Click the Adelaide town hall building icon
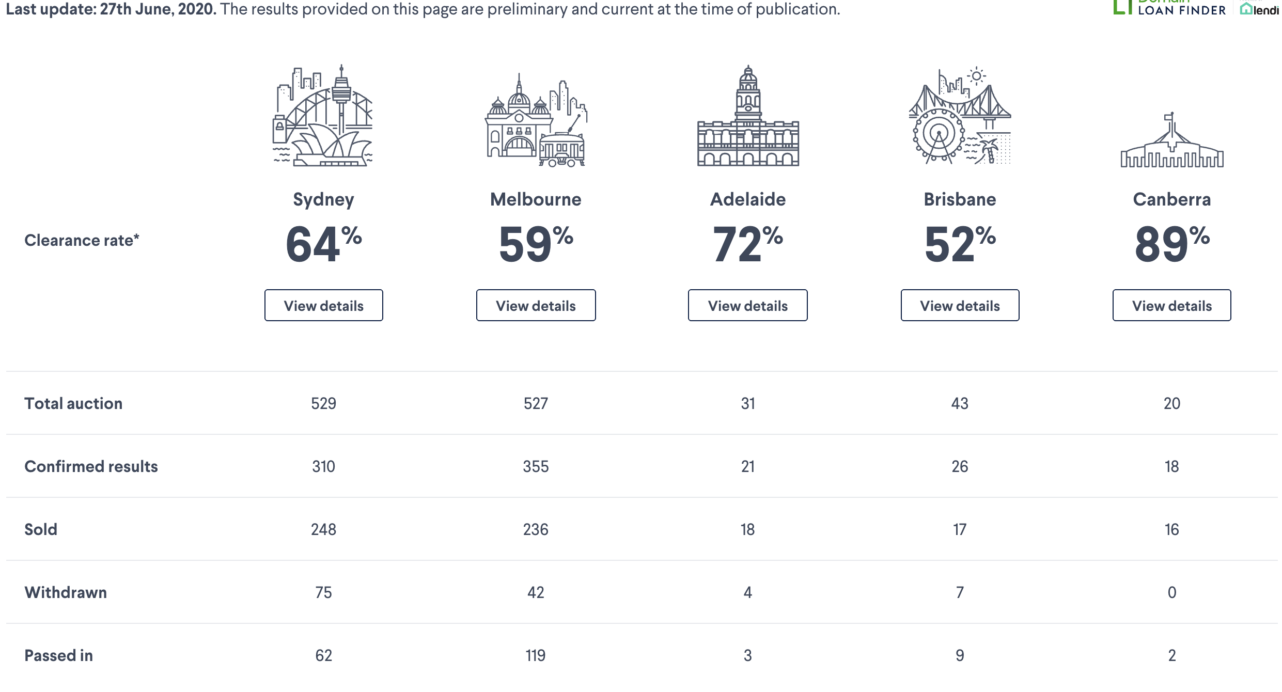This screenshot has height=692, width=1282. [x=748, y=117]
